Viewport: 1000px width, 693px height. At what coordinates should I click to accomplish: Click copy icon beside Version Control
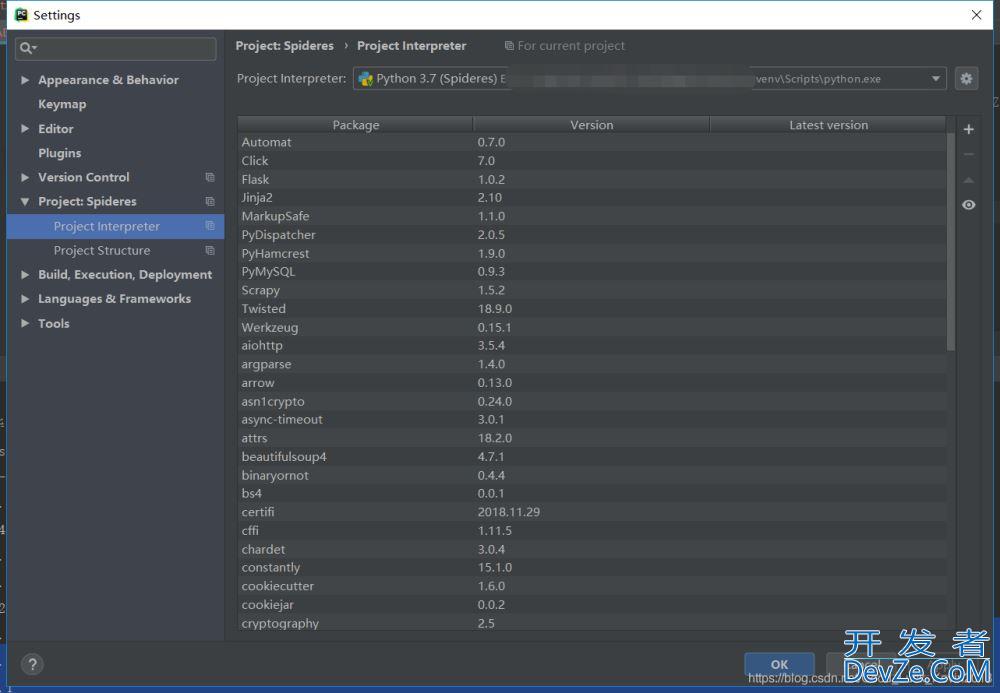210,177
